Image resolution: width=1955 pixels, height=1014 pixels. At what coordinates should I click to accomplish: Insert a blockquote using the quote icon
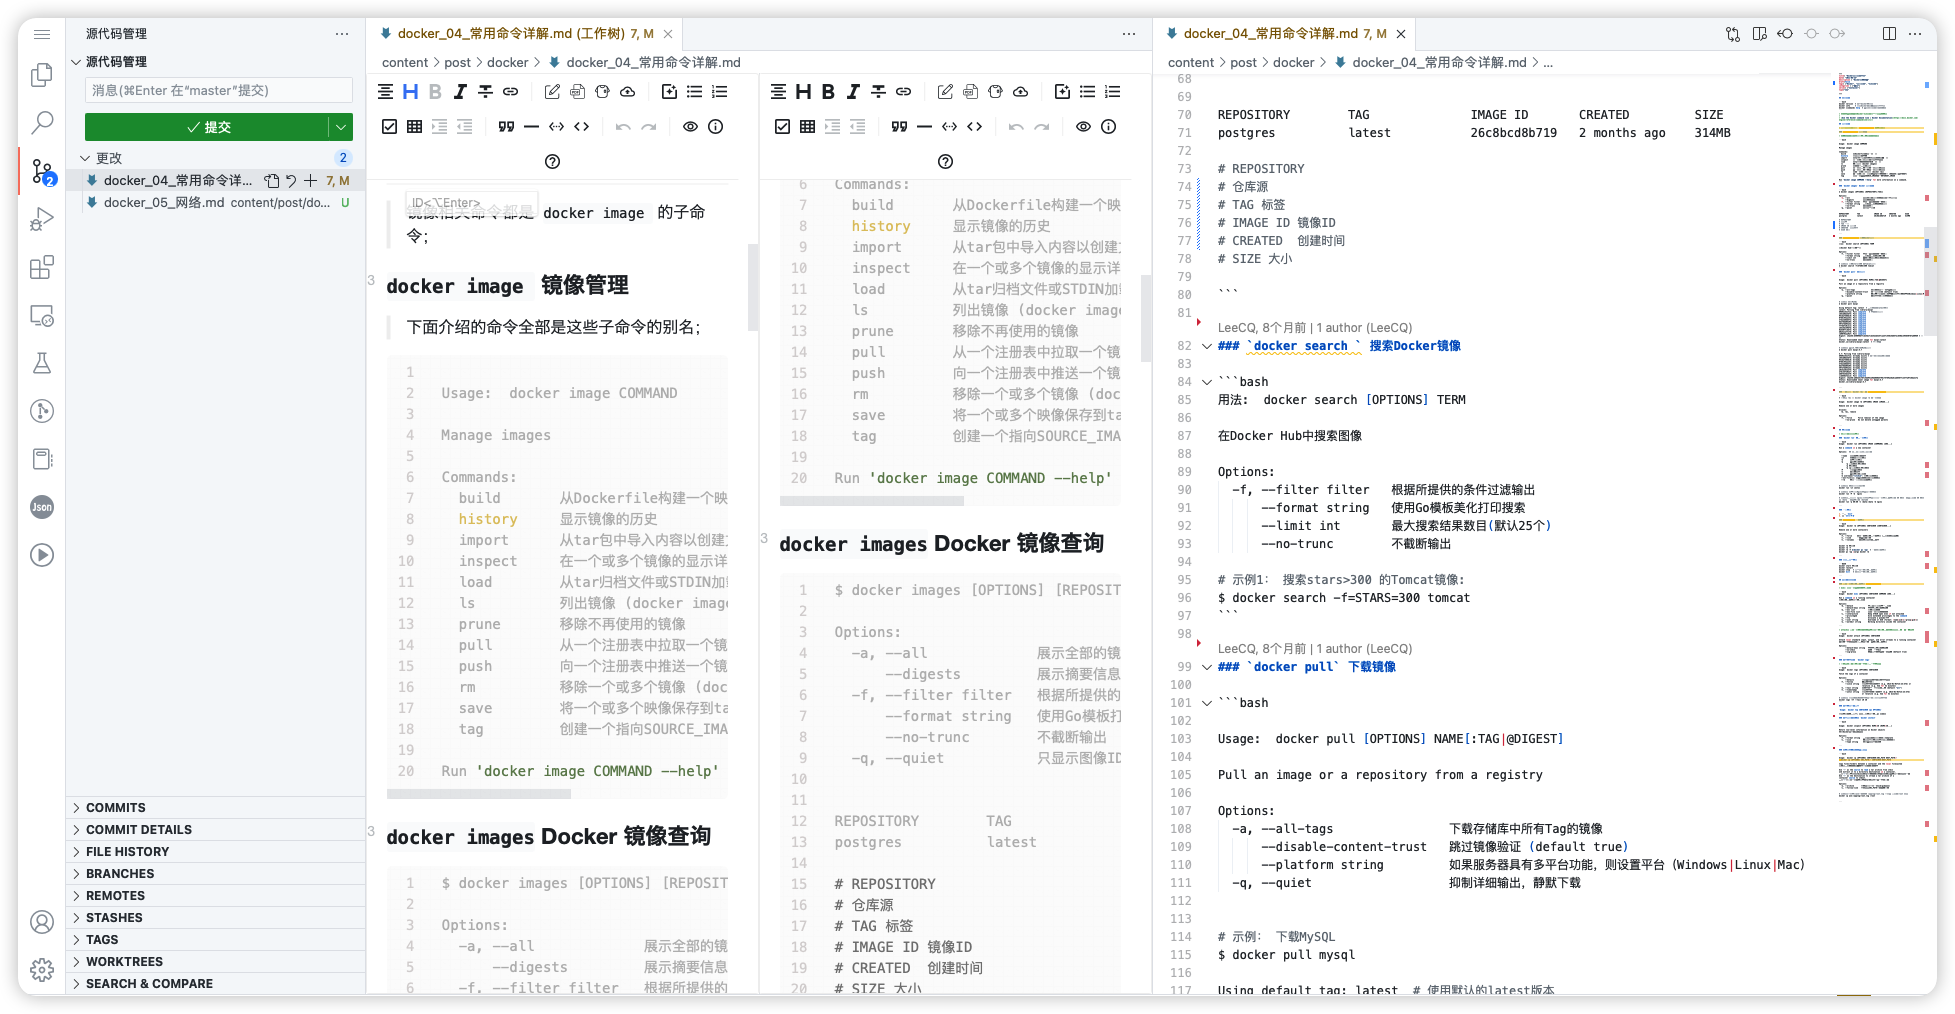tap(505, 126)
